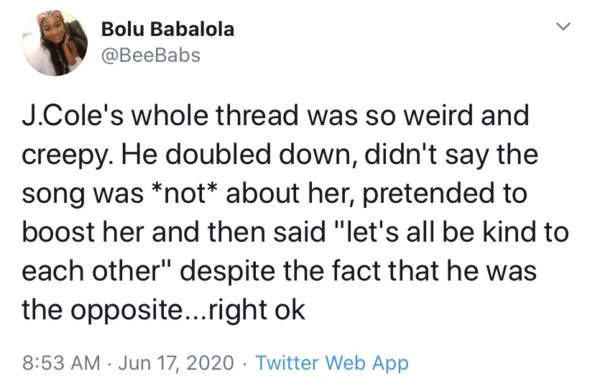Open Bolu Babalola's profile picture
This screenshot has width=595, height=387.
pyautogui.click(x=55, y=43)
